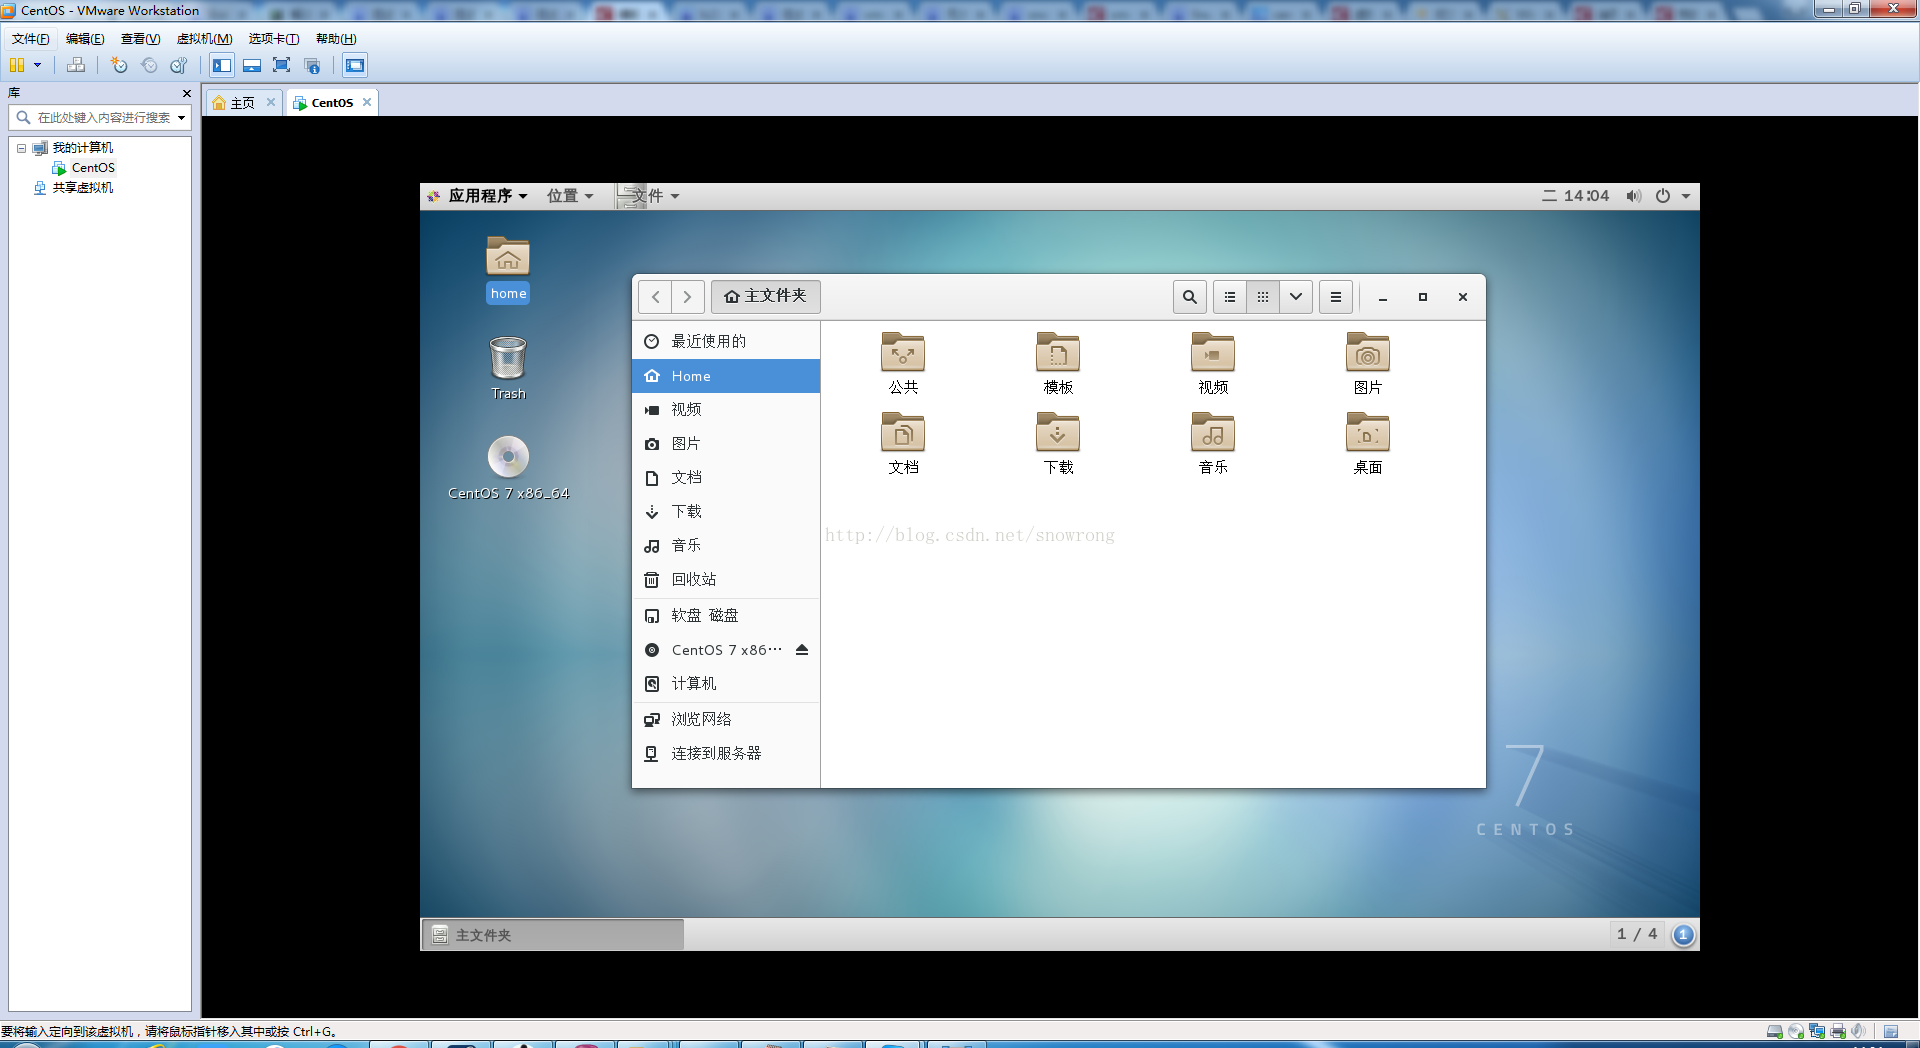Open the 文档 folder icon in main pane
The height and width of the screenshot is (1048, 1920).
903,443
